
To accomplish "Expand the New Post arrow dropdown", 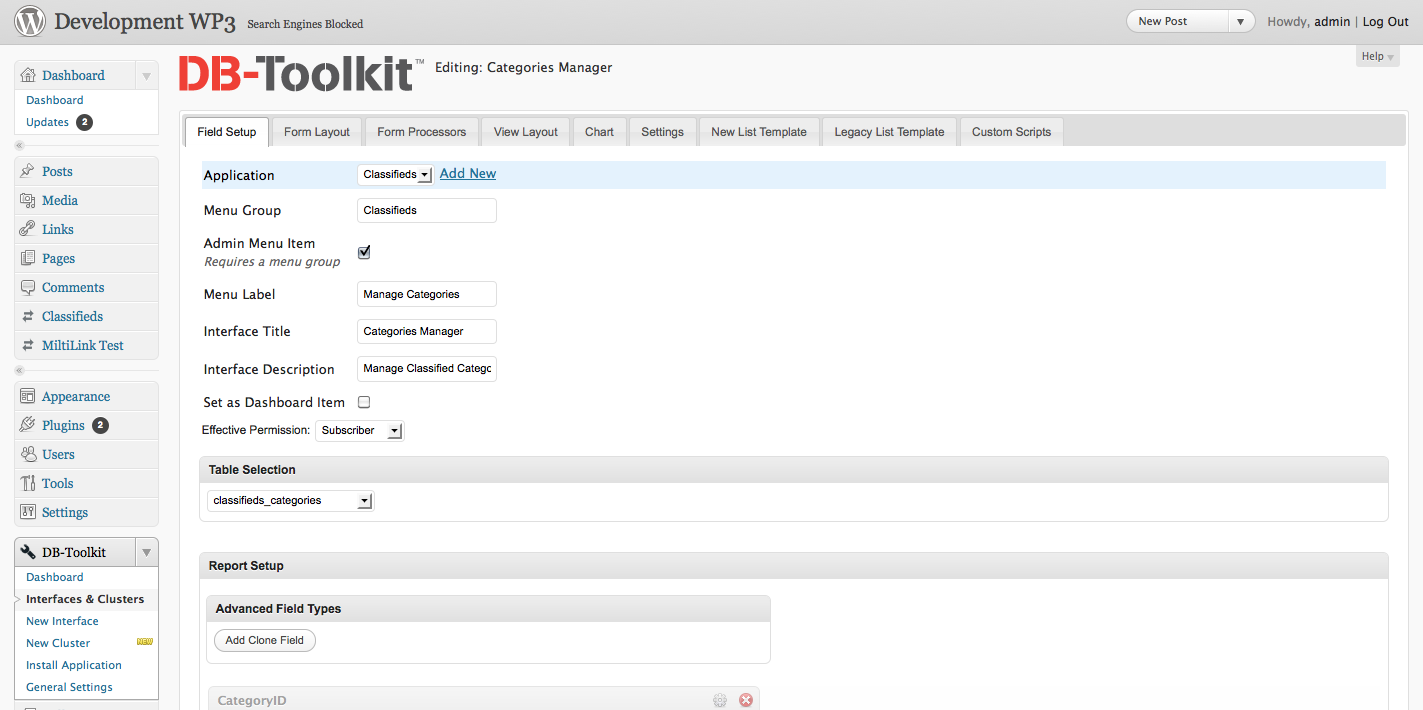I will [1241, 21].
